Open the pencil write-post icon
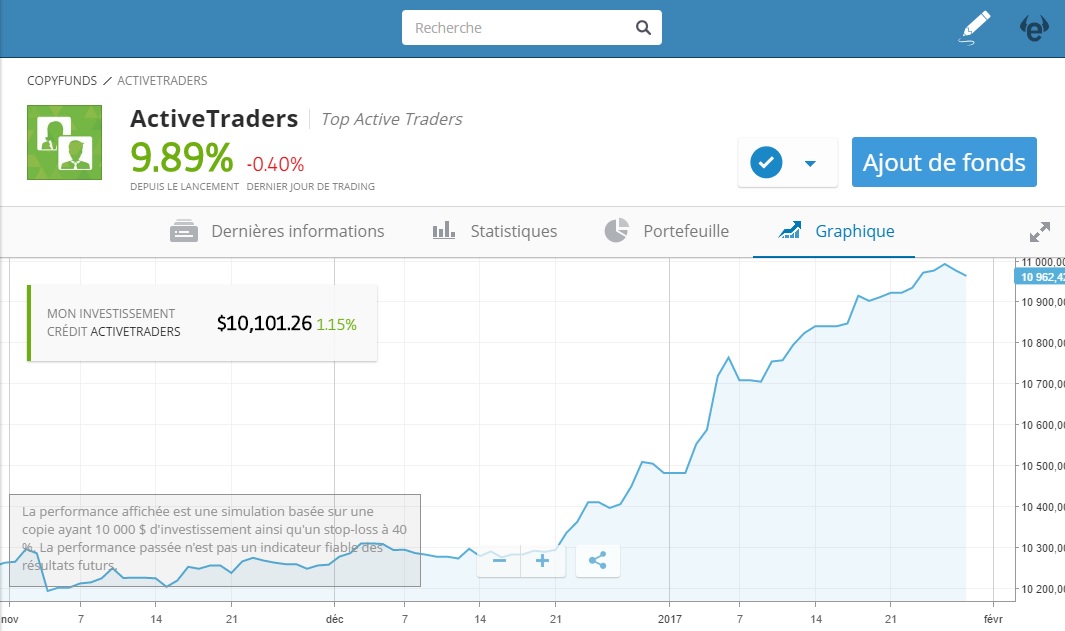The image size is (1065, 631). pyautogui.click(x=974, y=28)
